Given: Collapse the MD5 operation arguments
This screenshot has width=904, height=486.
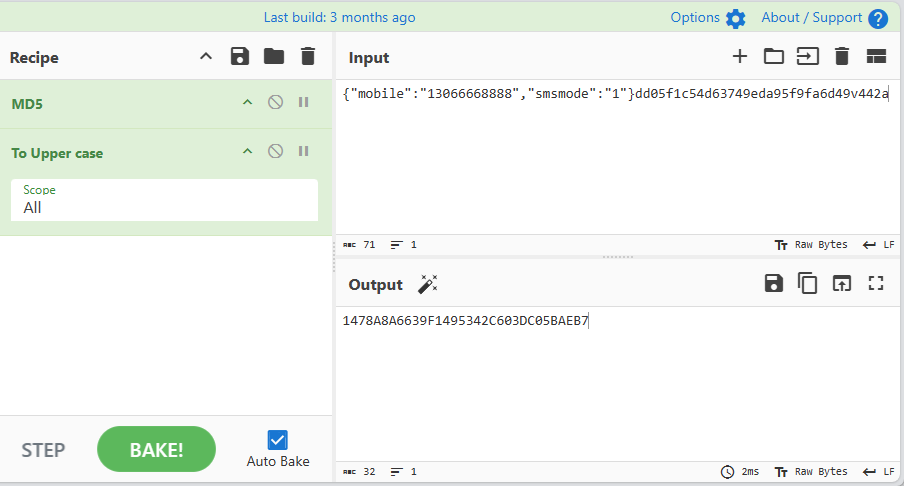Looking at the screenshot, I should [x=247, y=103].
